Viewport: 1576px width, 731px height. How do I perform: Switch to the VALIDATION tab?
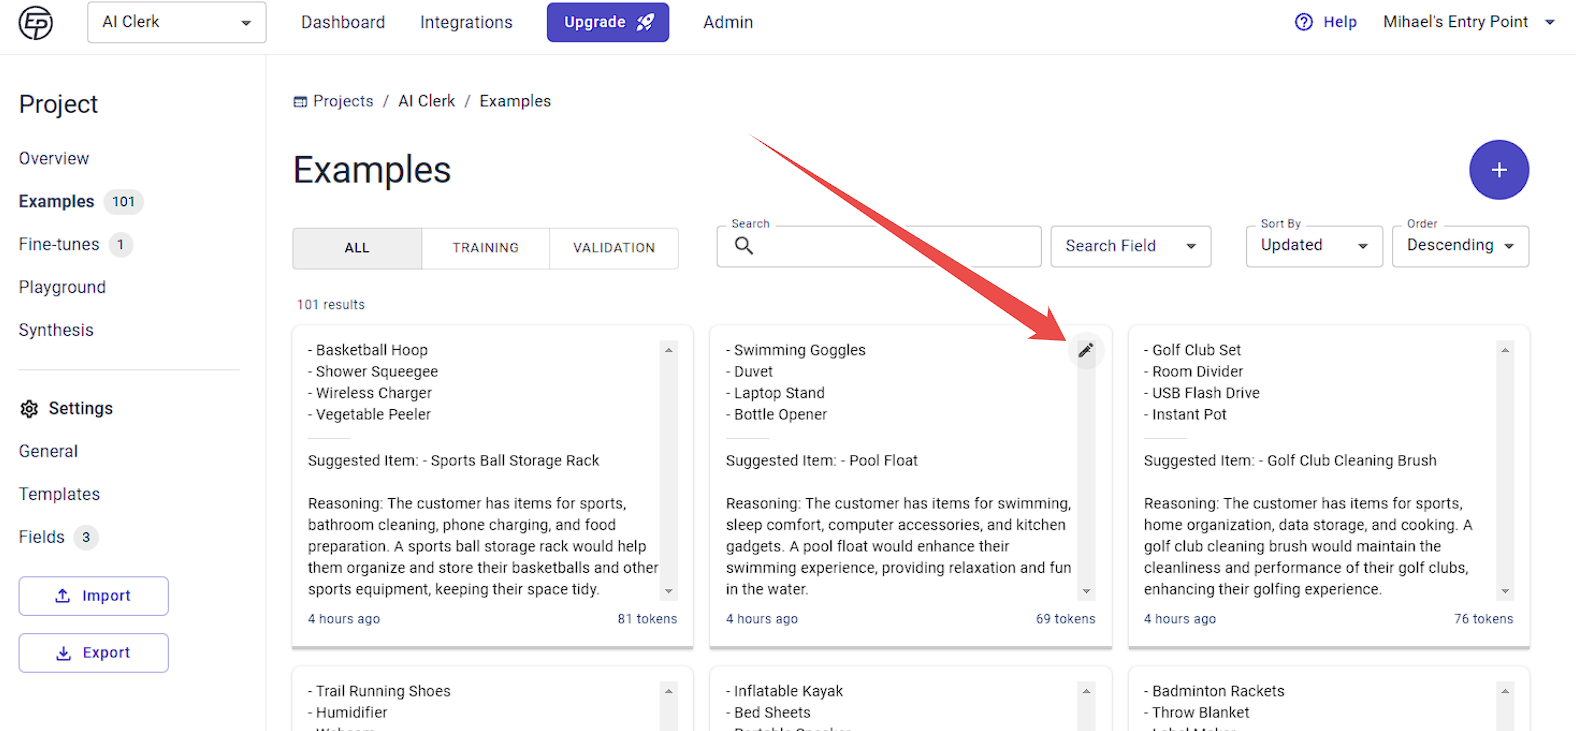(614, 248)
